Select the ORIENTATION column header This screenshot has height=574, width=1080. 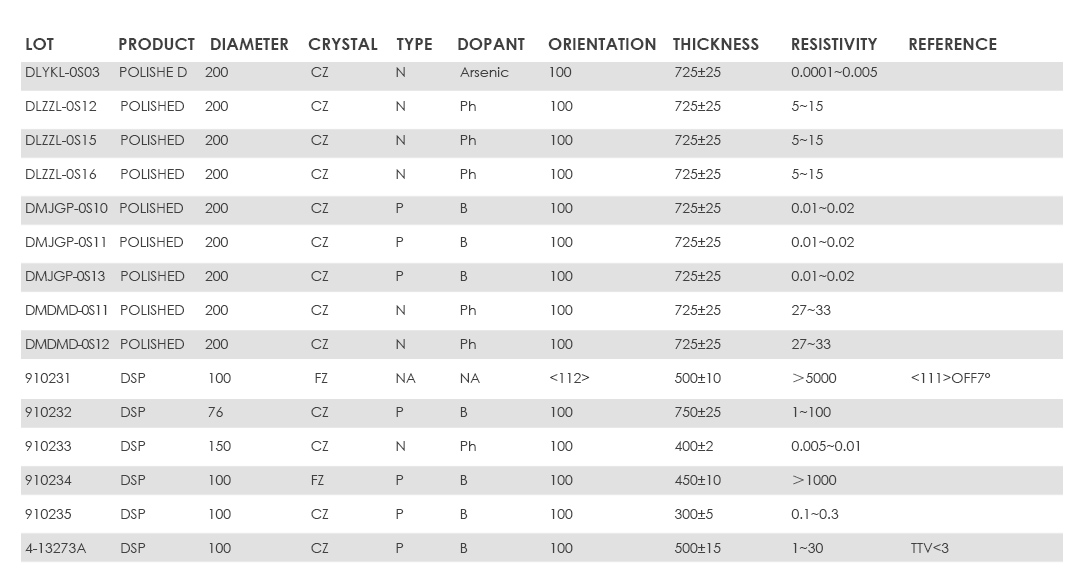coord(602,44)
